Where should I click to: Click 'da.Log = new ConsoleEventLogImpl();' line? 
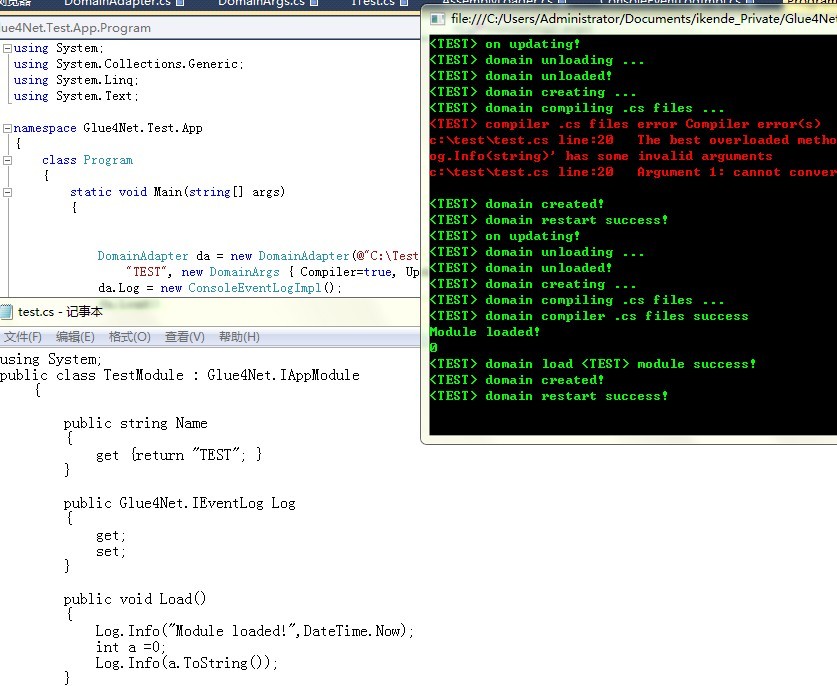click(x=219, y=288)
